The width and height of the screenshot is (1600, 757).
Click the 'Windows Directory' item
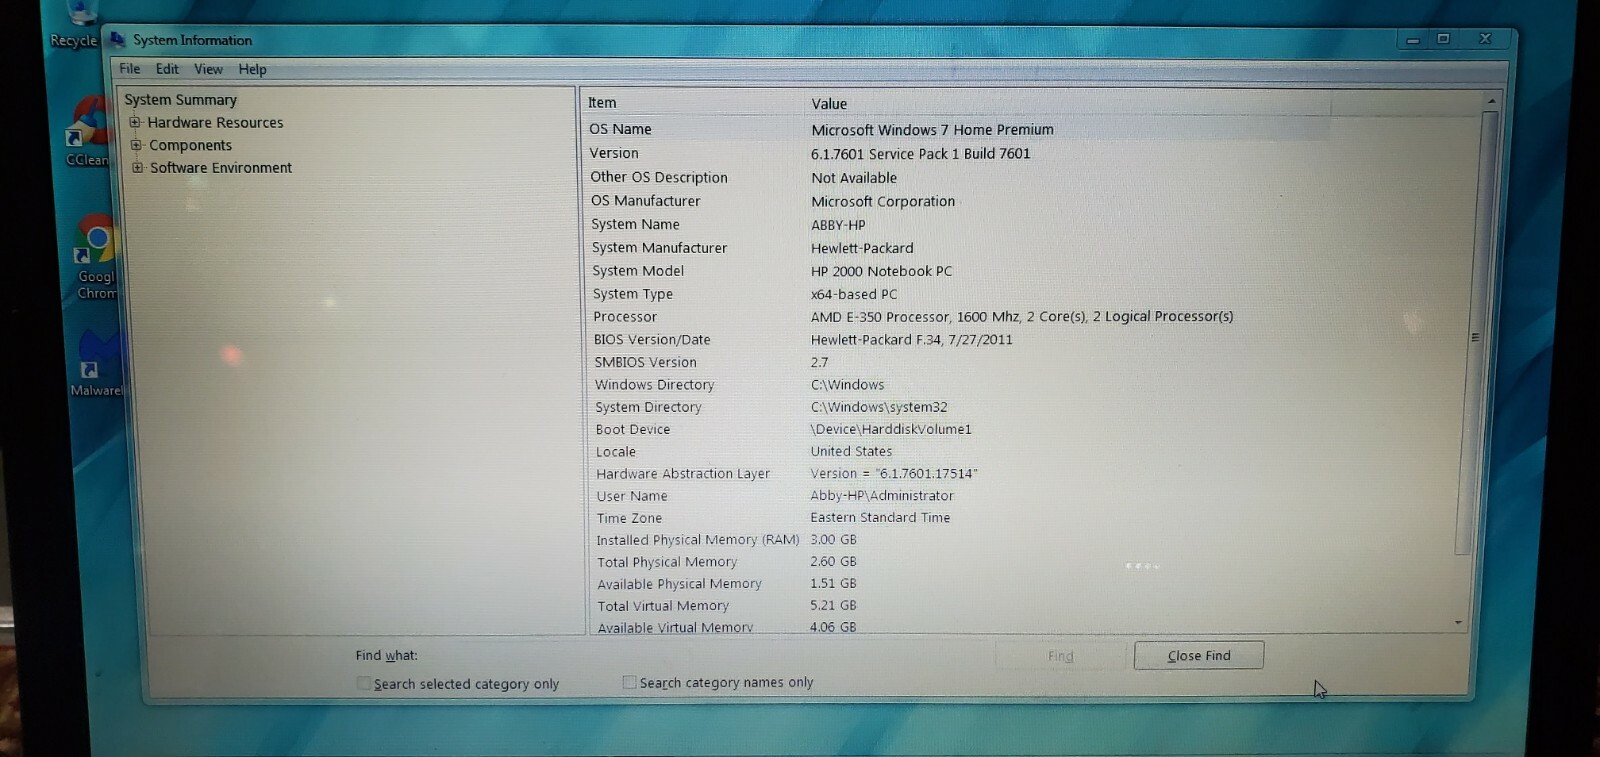click(x=655, y=384)
